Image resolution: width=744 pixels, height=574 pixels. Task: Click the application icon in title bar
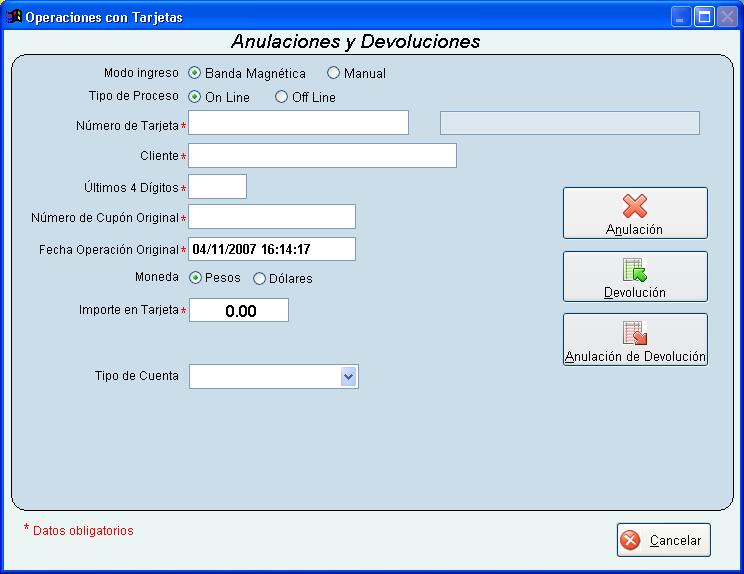14,17
